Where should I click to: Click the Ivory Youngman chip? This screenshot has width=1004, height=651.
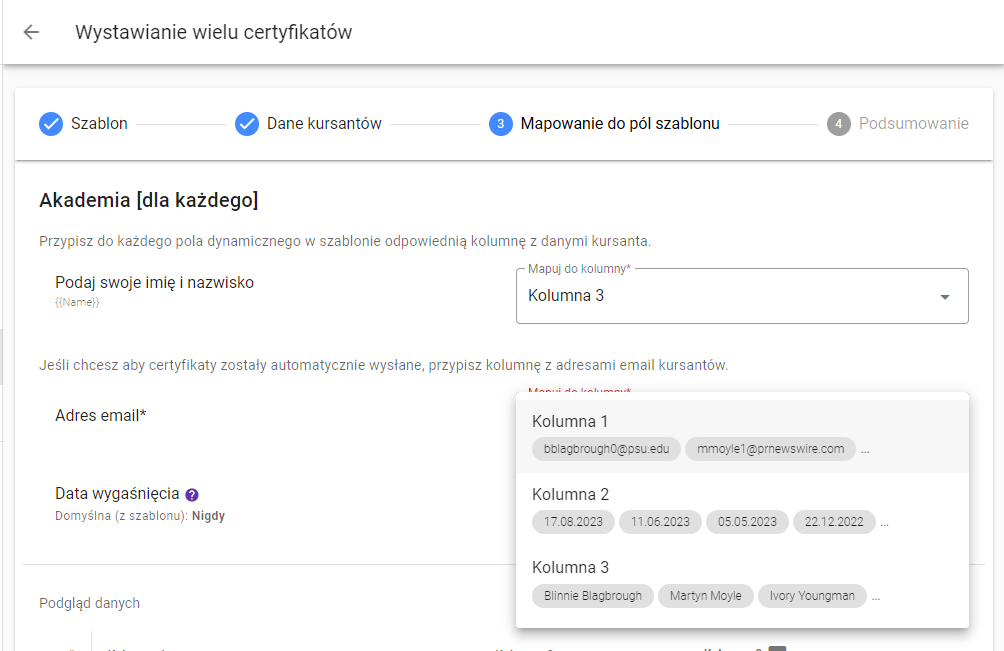coord(812,595)
